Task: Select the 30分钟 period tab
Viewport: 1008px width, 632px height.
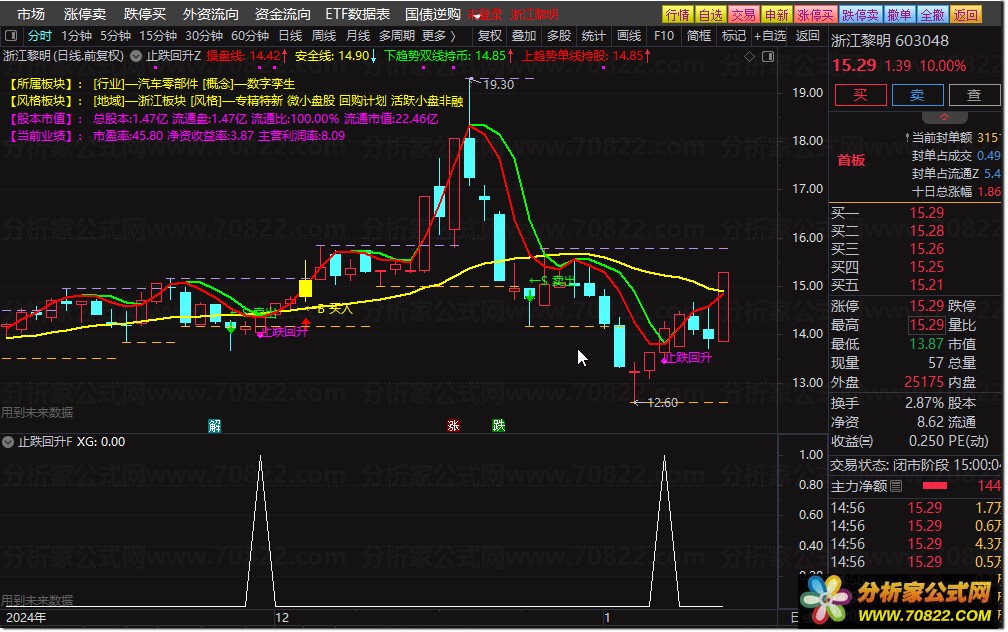Action: click(204, 35)
